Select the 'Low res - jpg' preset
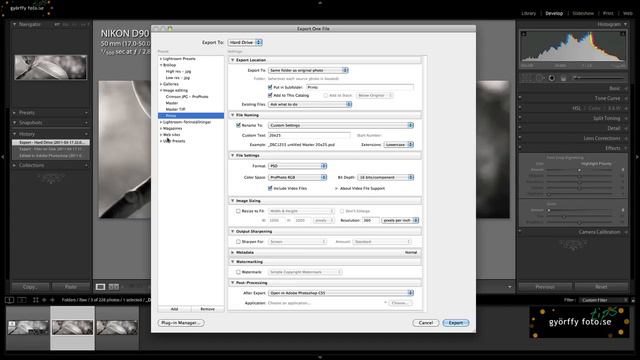Image resolution: width=640 pixels, height=360 pixels. [x=178, y=78]
